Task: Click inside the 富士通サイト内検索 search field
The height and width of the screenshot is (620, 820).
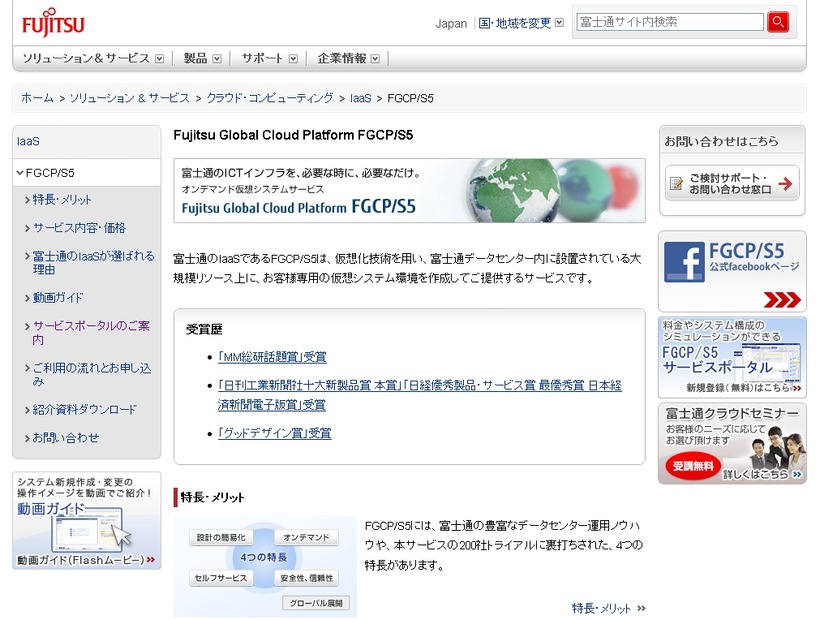Action: [x=670, y=22]
